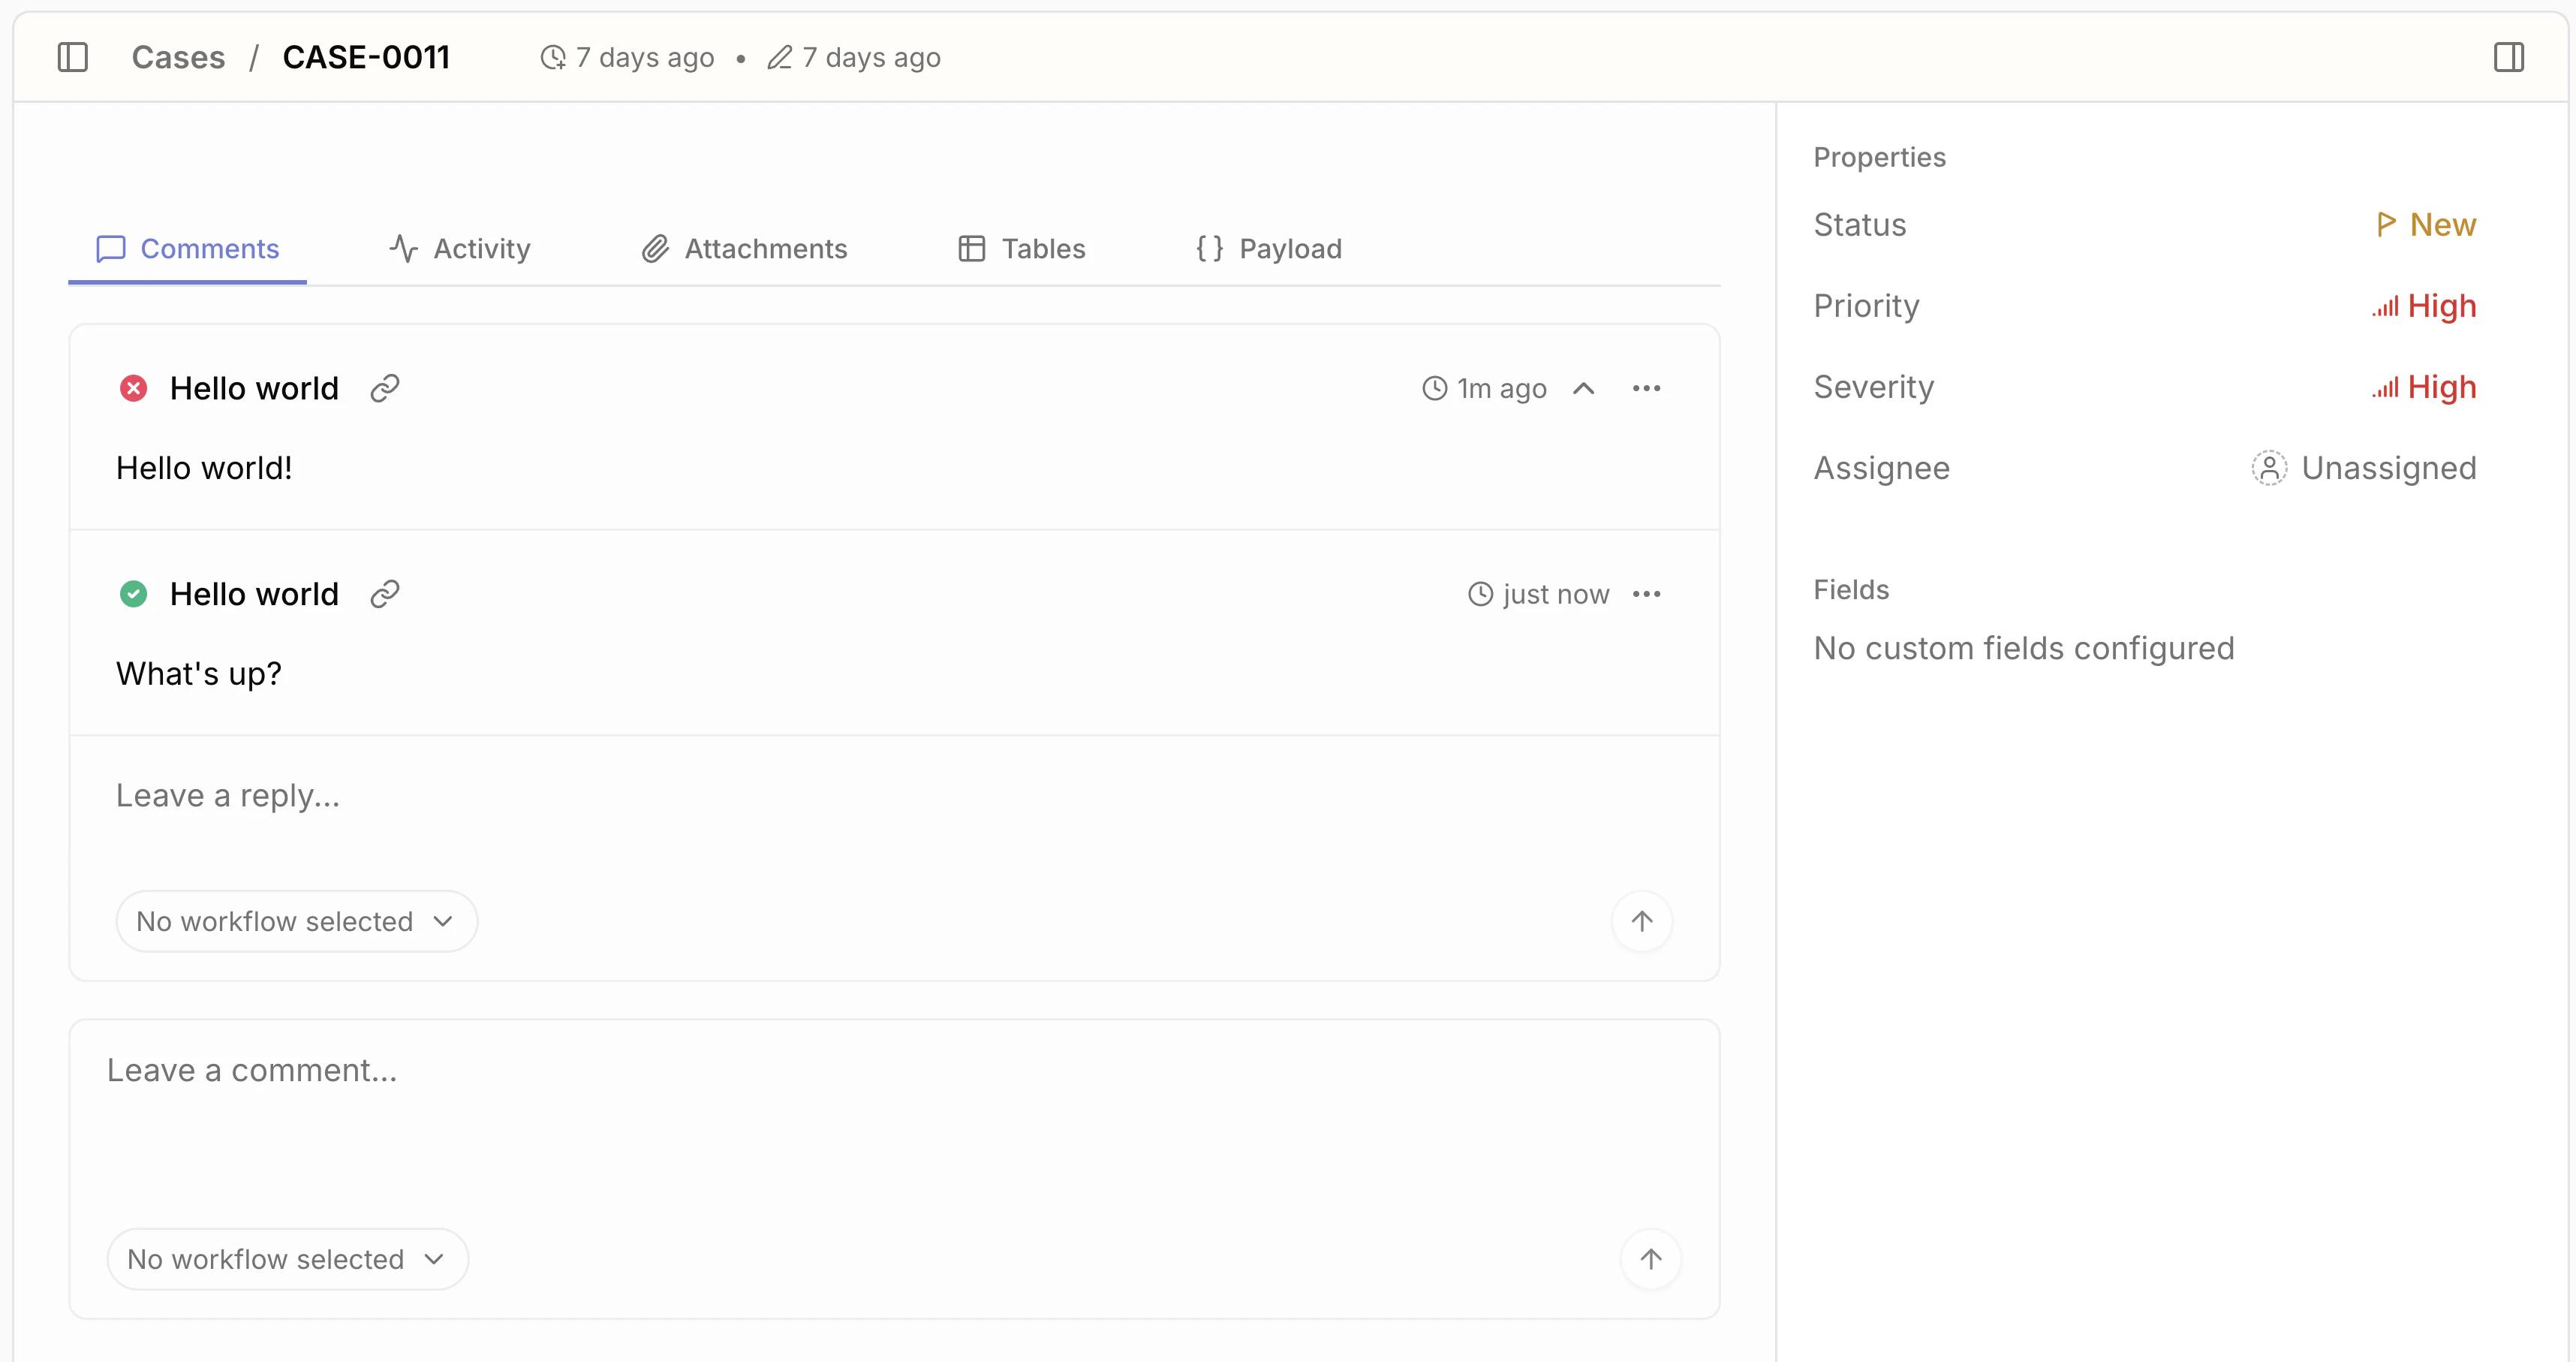This screenshot has height=1362, width=2576.
Task: Open reply's No workflow selected dropdown
Action: (296, 921)
